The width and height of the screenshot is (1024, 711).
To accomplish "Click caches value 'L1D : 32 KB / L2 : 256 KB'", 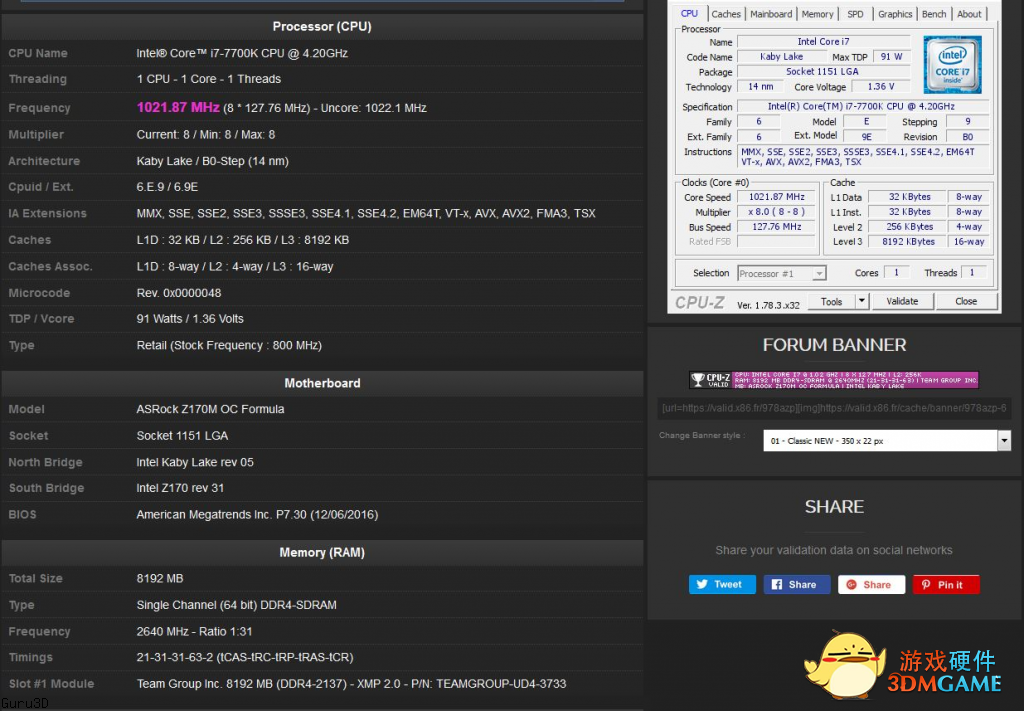I will coord(243,240).
